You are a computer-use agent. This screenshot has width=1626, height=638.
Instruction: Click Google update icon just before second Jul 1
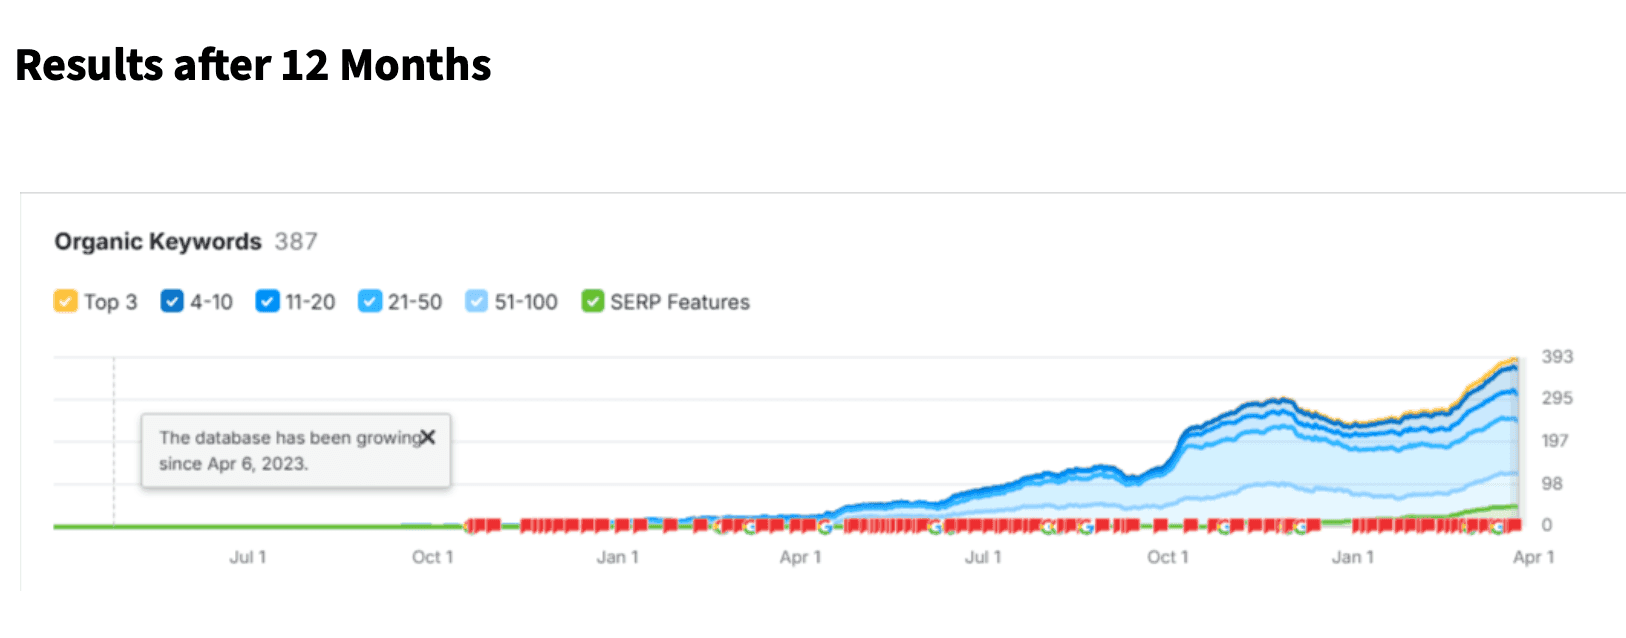(x=935, y=526)
